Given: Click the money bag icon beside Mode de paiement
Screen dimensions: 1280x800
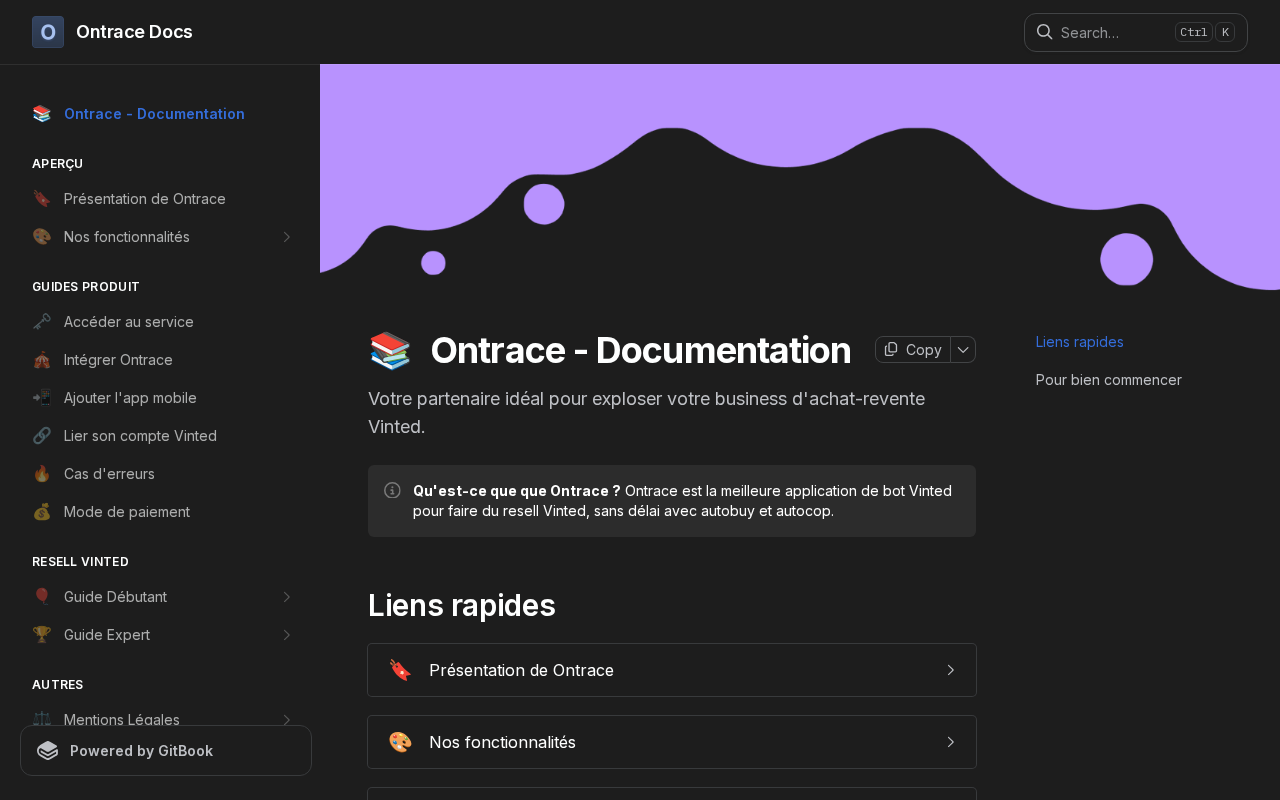Looking at the screenshot, I should click(42, 512).
